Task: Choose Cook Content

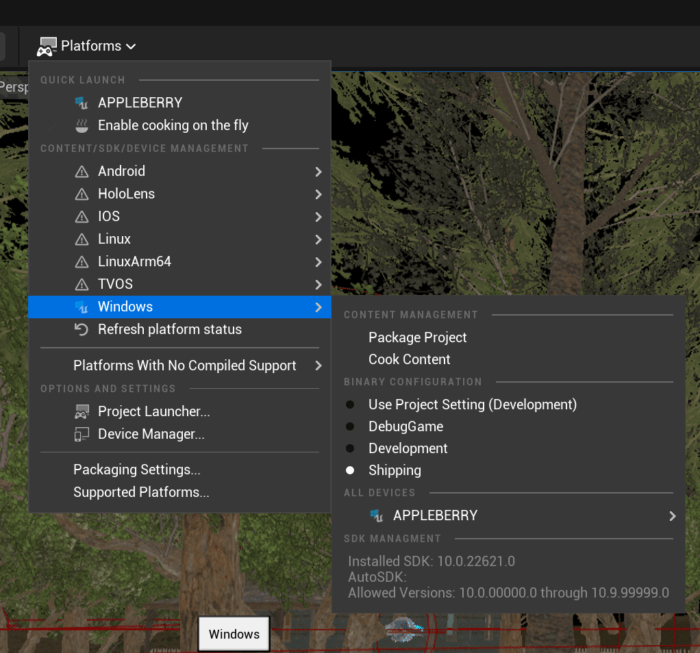Action: point(409,359)
